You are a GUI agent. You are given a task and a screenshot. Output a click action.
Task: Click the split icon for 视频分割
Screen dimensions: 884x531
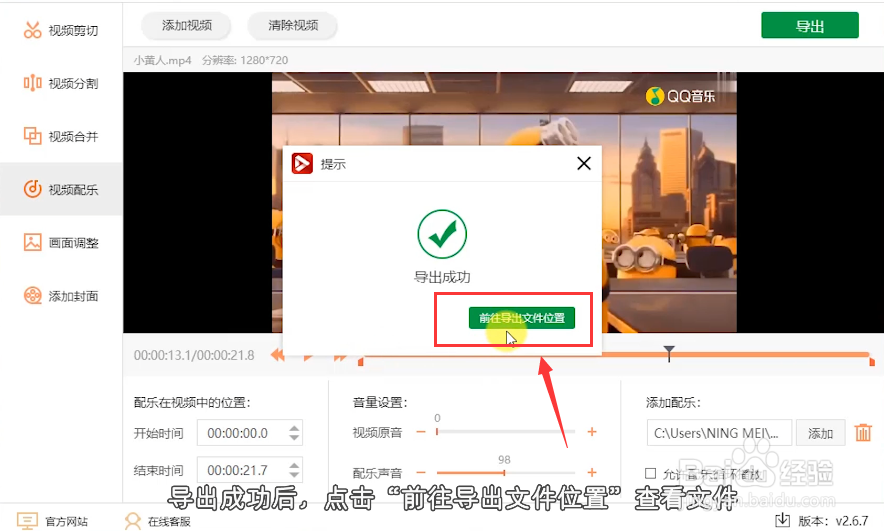[x=33, y=83]
